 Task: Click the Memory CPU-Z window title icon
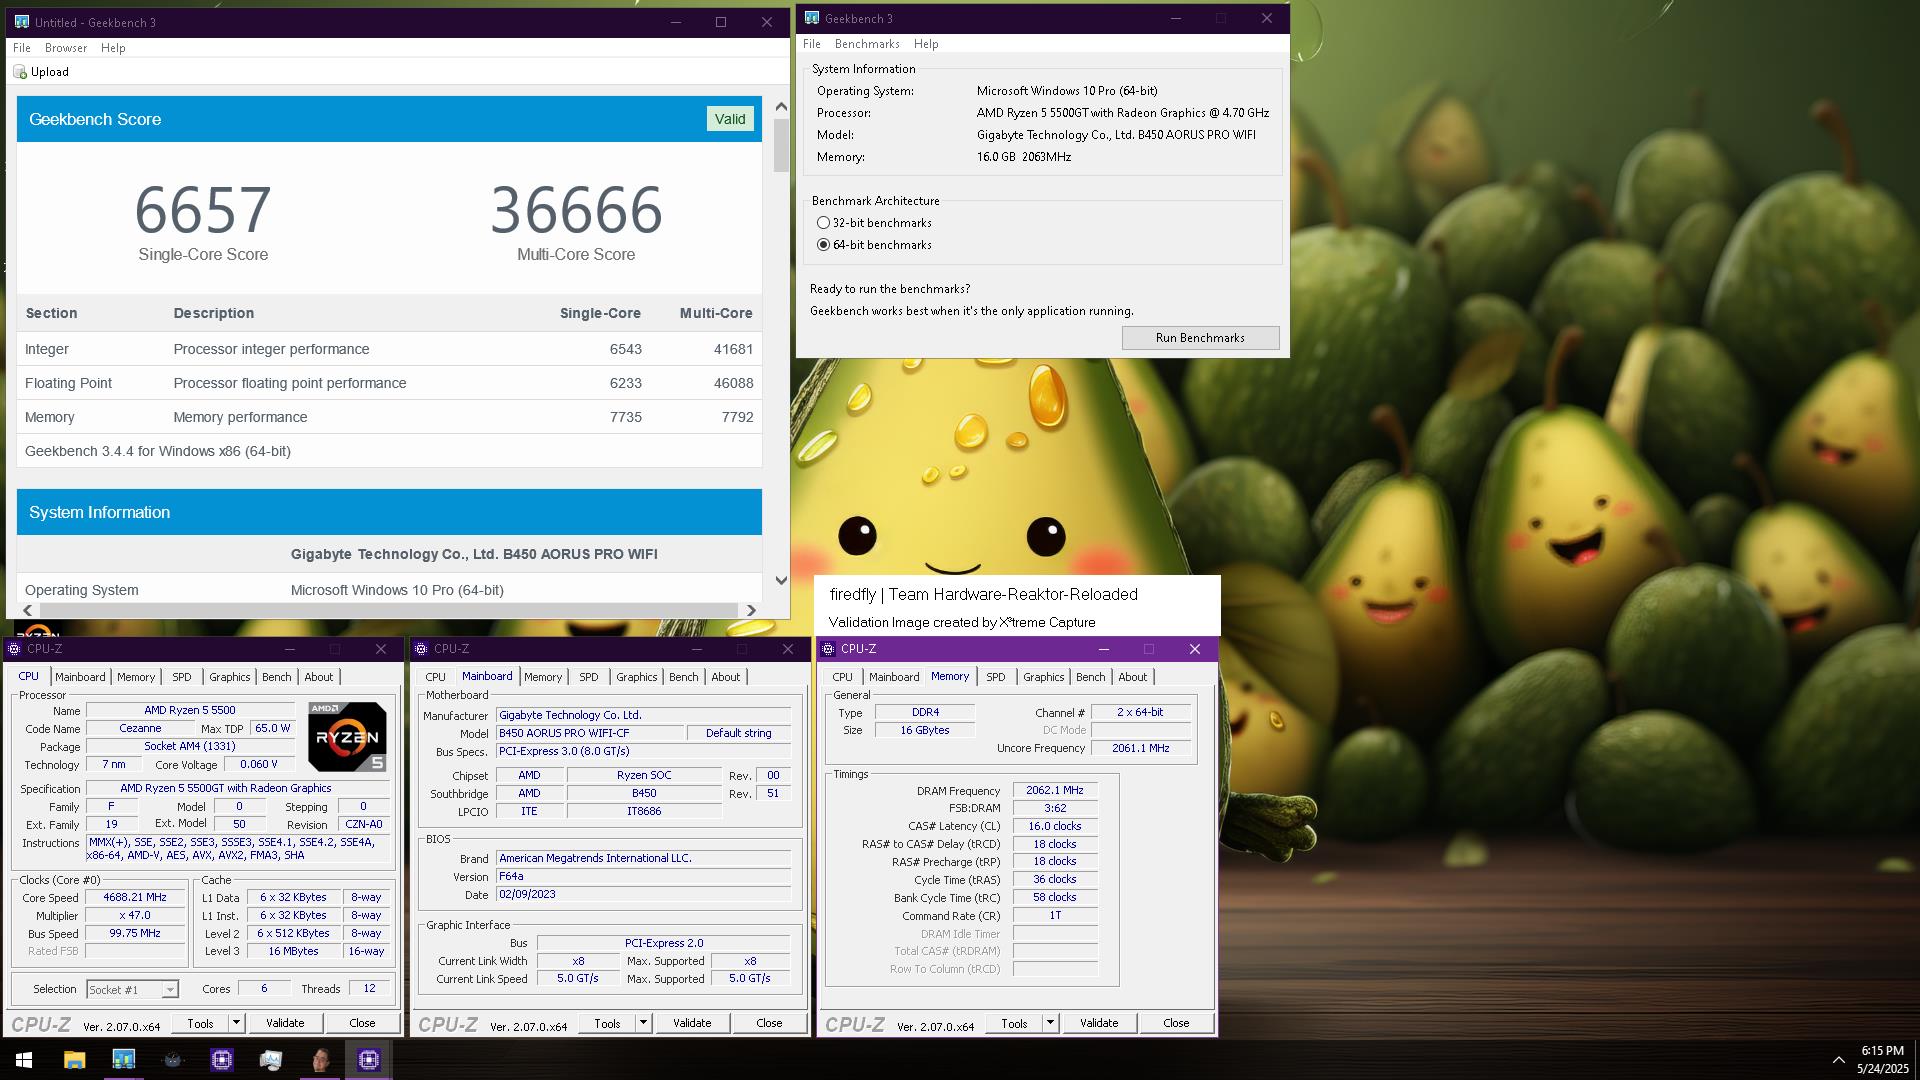828,649
